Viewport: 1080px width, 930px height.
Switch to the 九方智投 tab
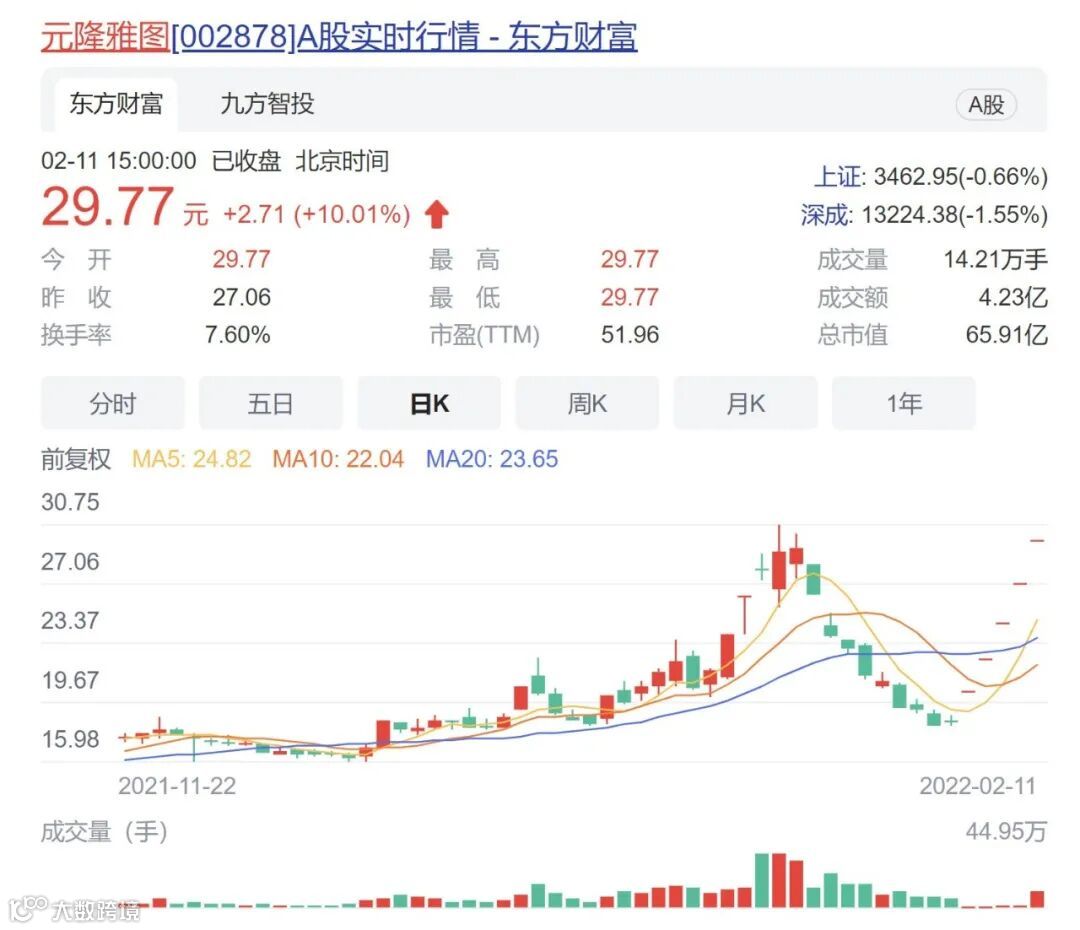(x=267, y=104)
